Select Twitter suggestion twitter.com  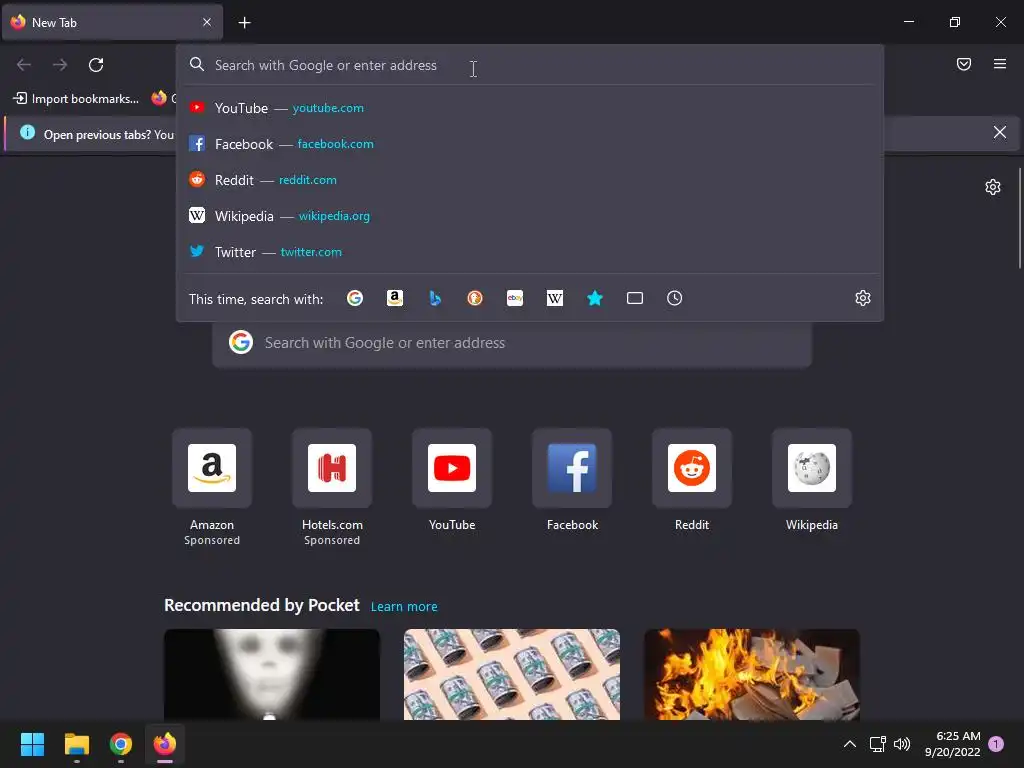point(530,251)
